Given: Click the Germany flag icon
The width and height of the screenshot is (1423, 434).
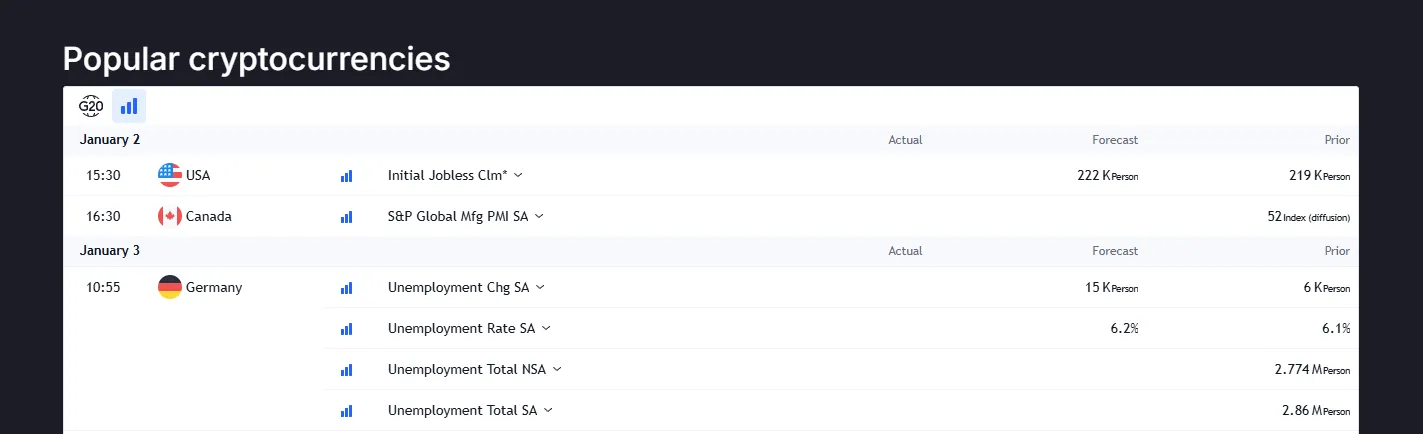Looking at the screenshot, I should (170, 287).
